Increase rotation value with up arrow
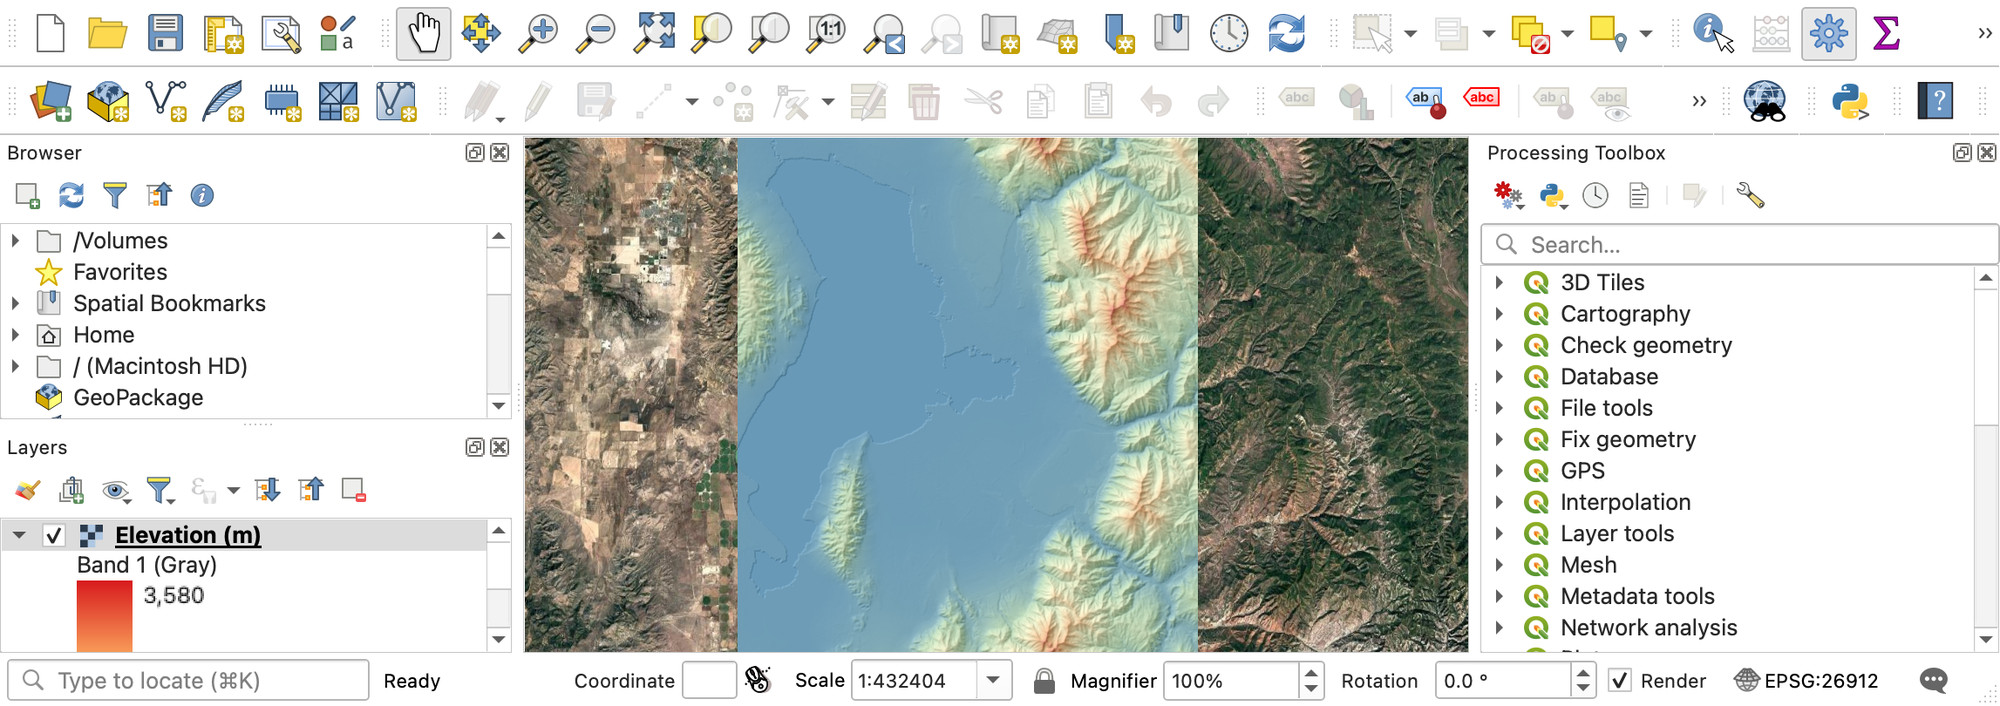Screen dimensions: 2000x706 coord(1582,673)
